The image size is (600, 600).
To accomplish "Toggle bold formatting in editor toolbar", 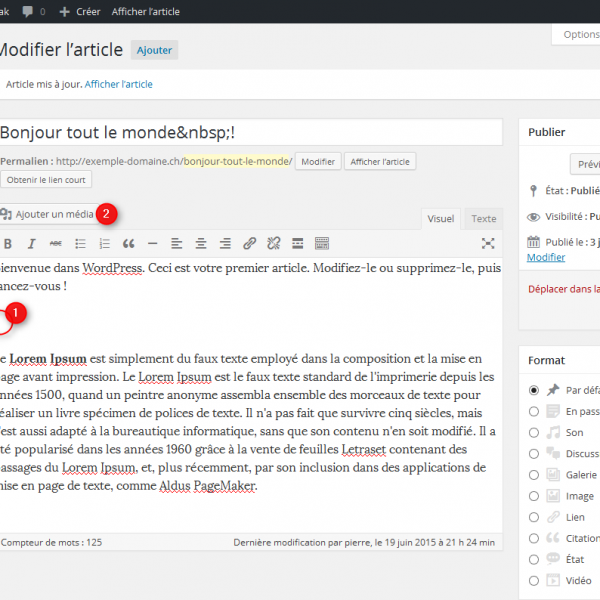I will (x=8, y=243).
